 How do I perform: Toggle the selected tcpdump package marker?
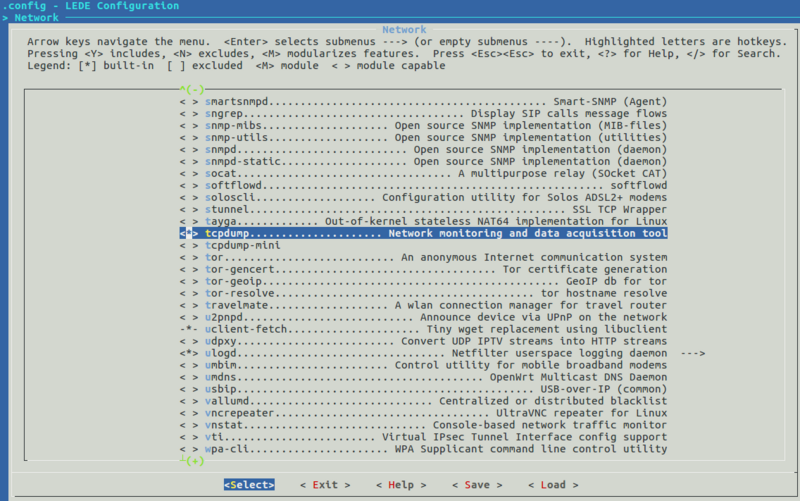point(189,233)
